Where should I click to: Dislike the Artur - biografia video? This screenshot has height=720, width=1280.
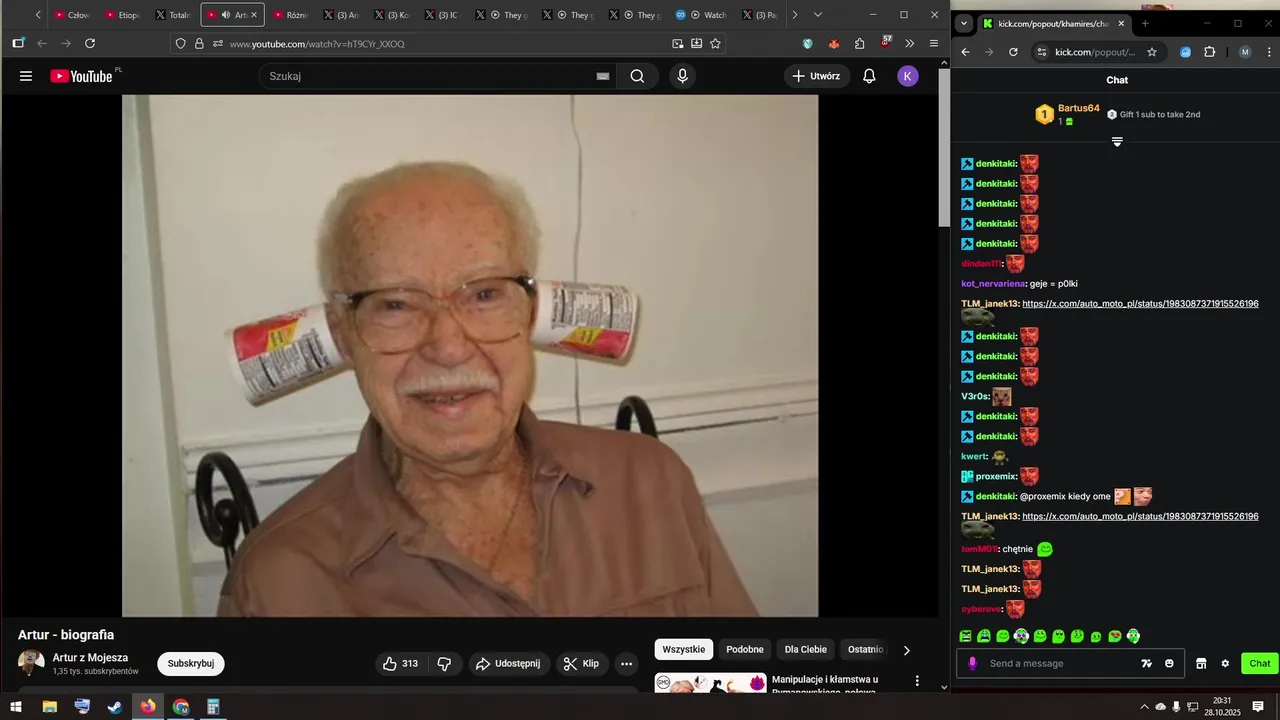click(445, 664)
